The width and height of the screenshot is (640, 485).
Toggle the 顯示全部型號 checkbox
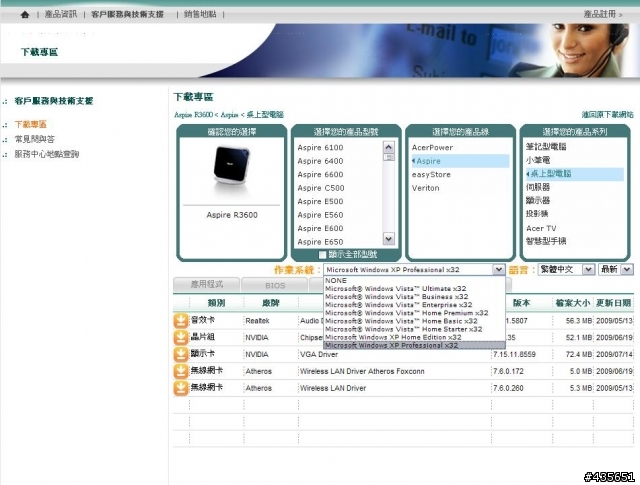point(322,255)
